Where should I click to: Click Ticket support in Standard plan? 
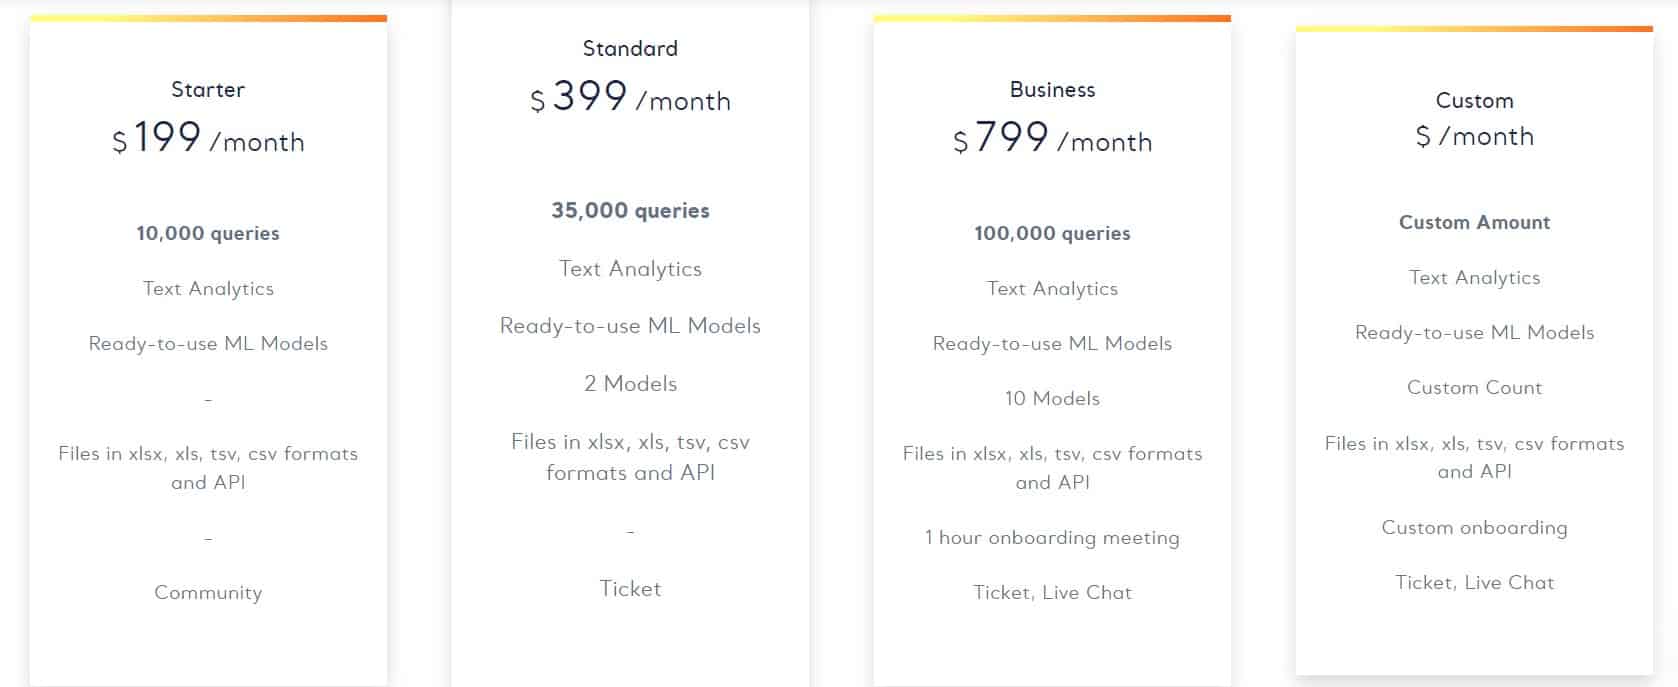tap(630, 589)
